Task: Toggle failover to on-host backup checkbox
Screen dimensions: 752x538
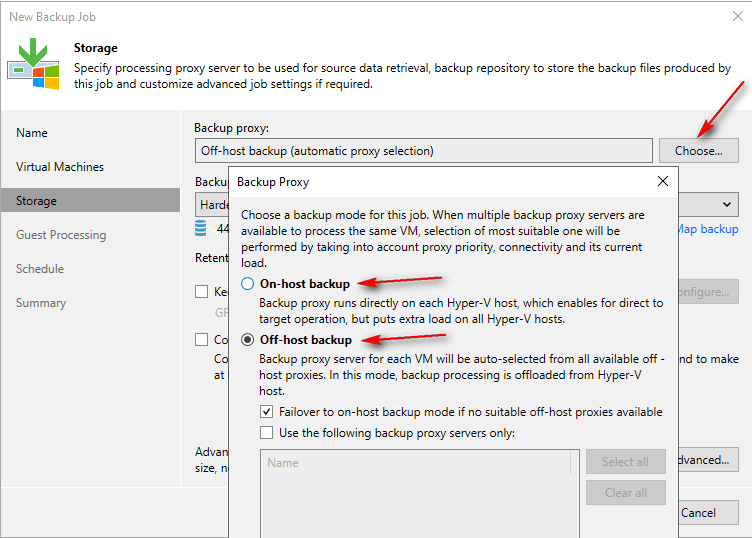Action: pyautogui.click(x=266, y=412)
